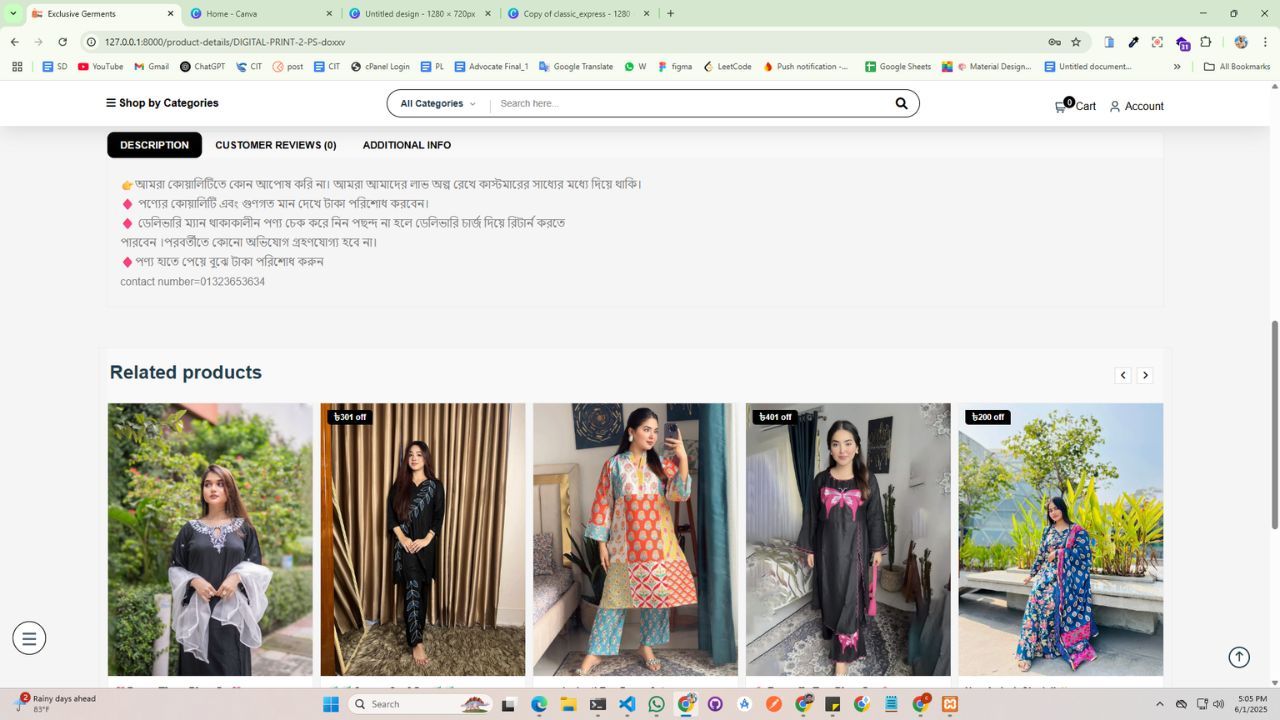Viewport: 1280px width, 720px height.
Task: Open the Additional Info tab
Action: 406,145
